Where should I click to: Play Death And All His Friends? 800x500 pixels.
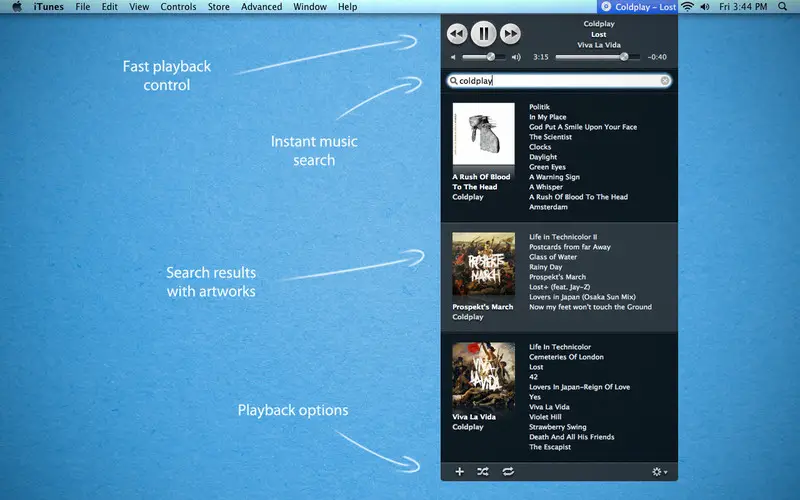(x=571, y=437)
